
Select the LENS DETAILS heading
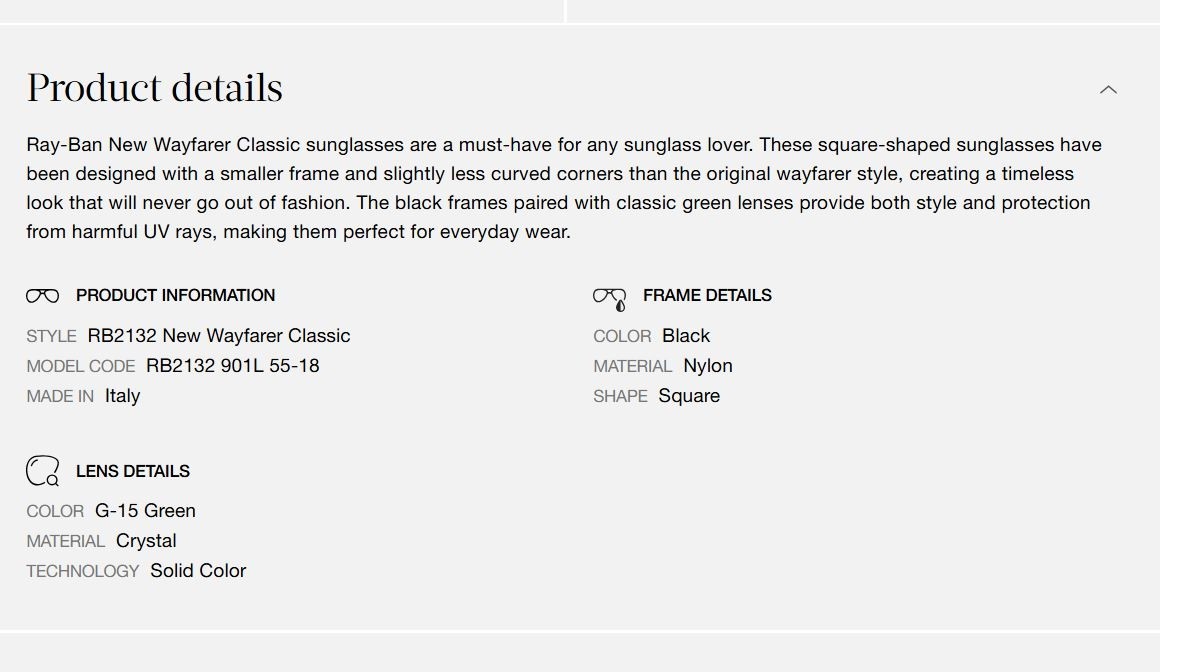tap(132, 471)
